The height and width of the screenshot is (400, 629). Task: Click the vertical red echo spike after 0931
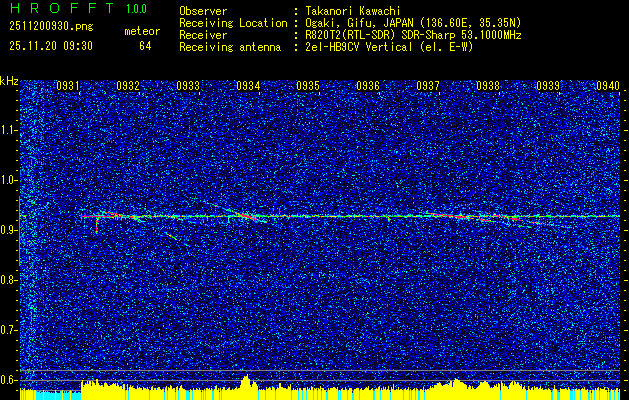(97, 224)
